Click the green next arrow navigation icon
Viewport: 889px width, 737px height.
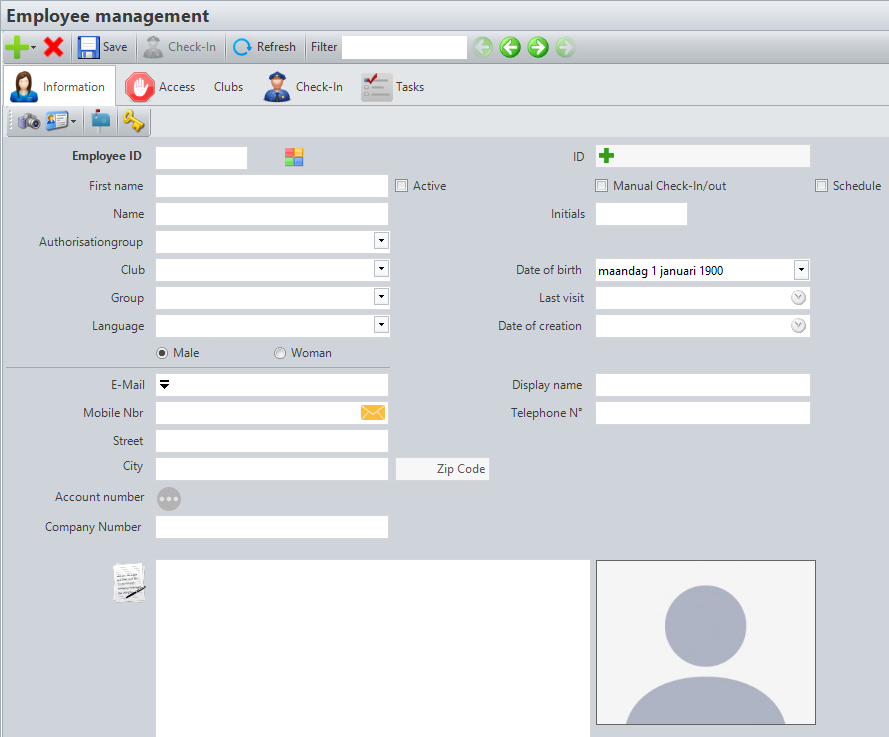point(538,47)
